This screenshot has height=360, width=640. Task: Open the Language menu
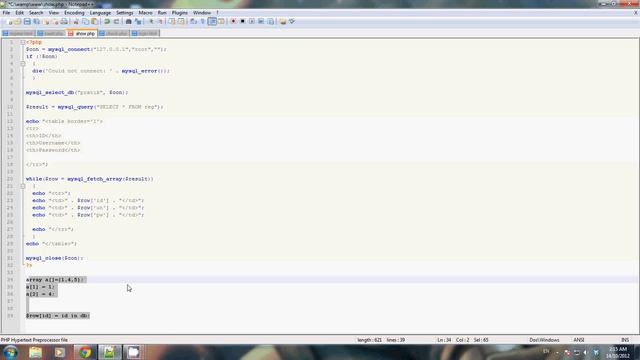coord(100,13)
